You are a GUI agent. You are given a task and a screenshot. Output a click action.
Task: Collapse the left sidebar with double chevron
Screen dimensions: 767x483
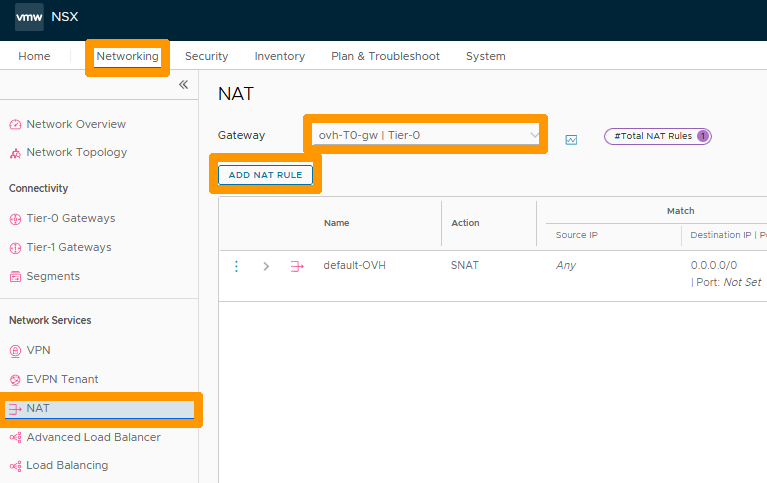coord(183,85)
